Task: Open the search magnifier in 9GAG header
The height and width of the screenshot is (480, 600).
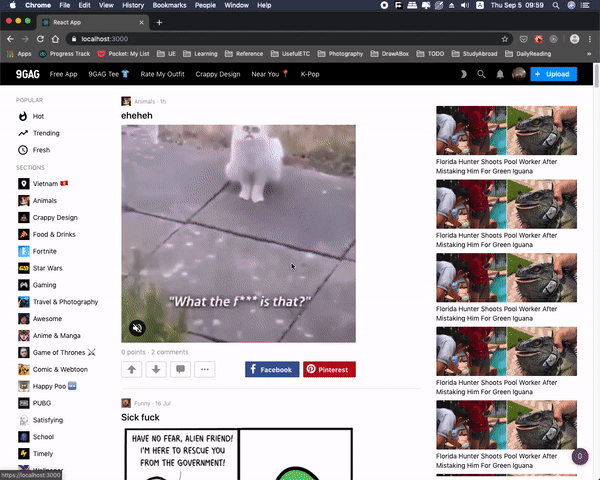Action: (481, 74)
